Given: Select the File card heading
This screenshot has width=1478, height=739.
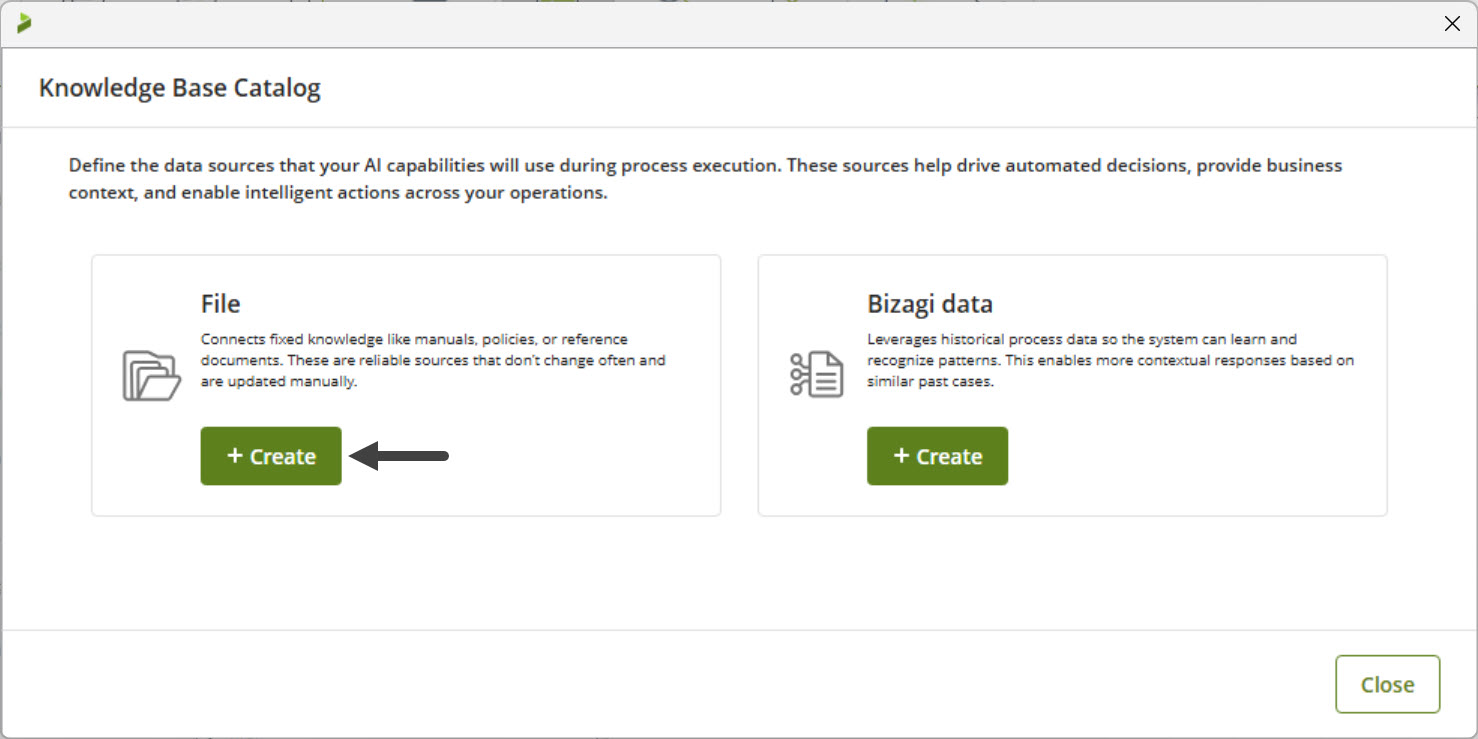Looking at the screenshot, I should pyautogui.click(x=221, y=303).
